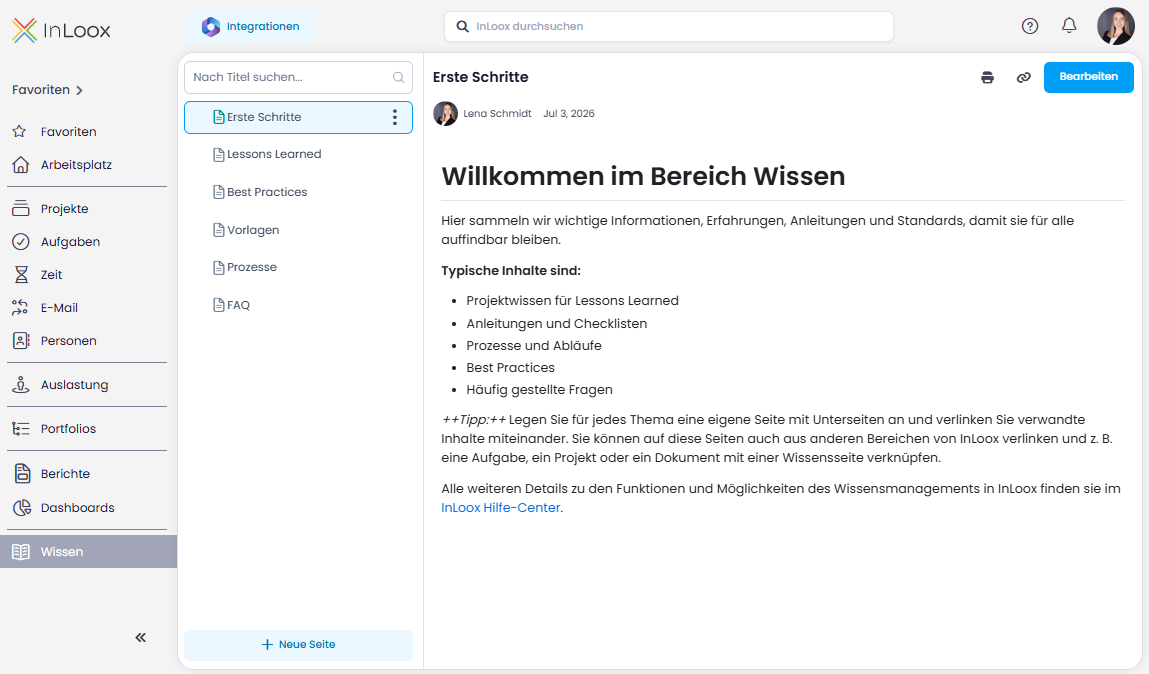Open Dashboards in sidebar
This screenshot has width=1149, height=674.
coord(88,508)
